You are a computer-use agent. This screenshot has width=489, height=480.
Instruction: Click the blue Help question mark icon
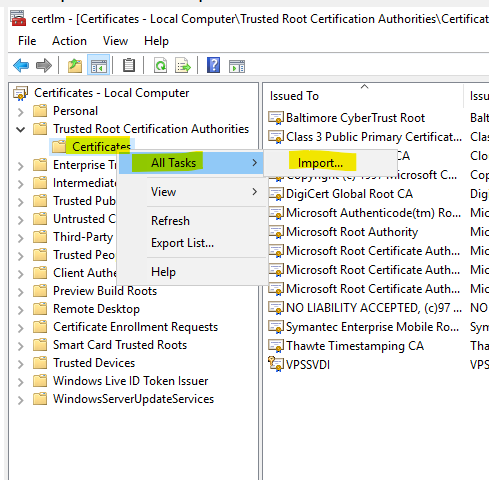(213, 65)
